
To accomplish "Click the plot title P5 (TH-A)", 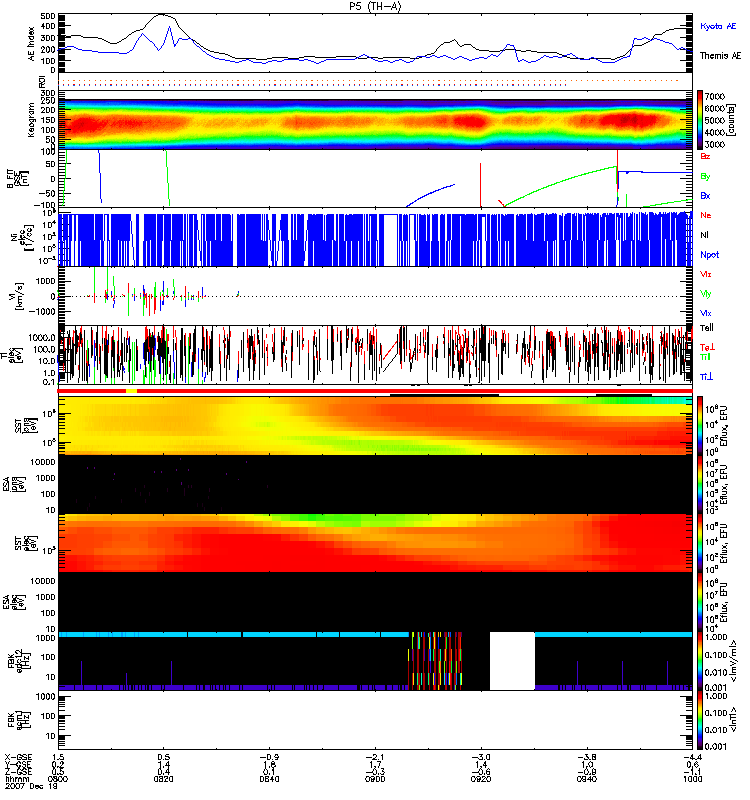I will [x=375, y=6].
